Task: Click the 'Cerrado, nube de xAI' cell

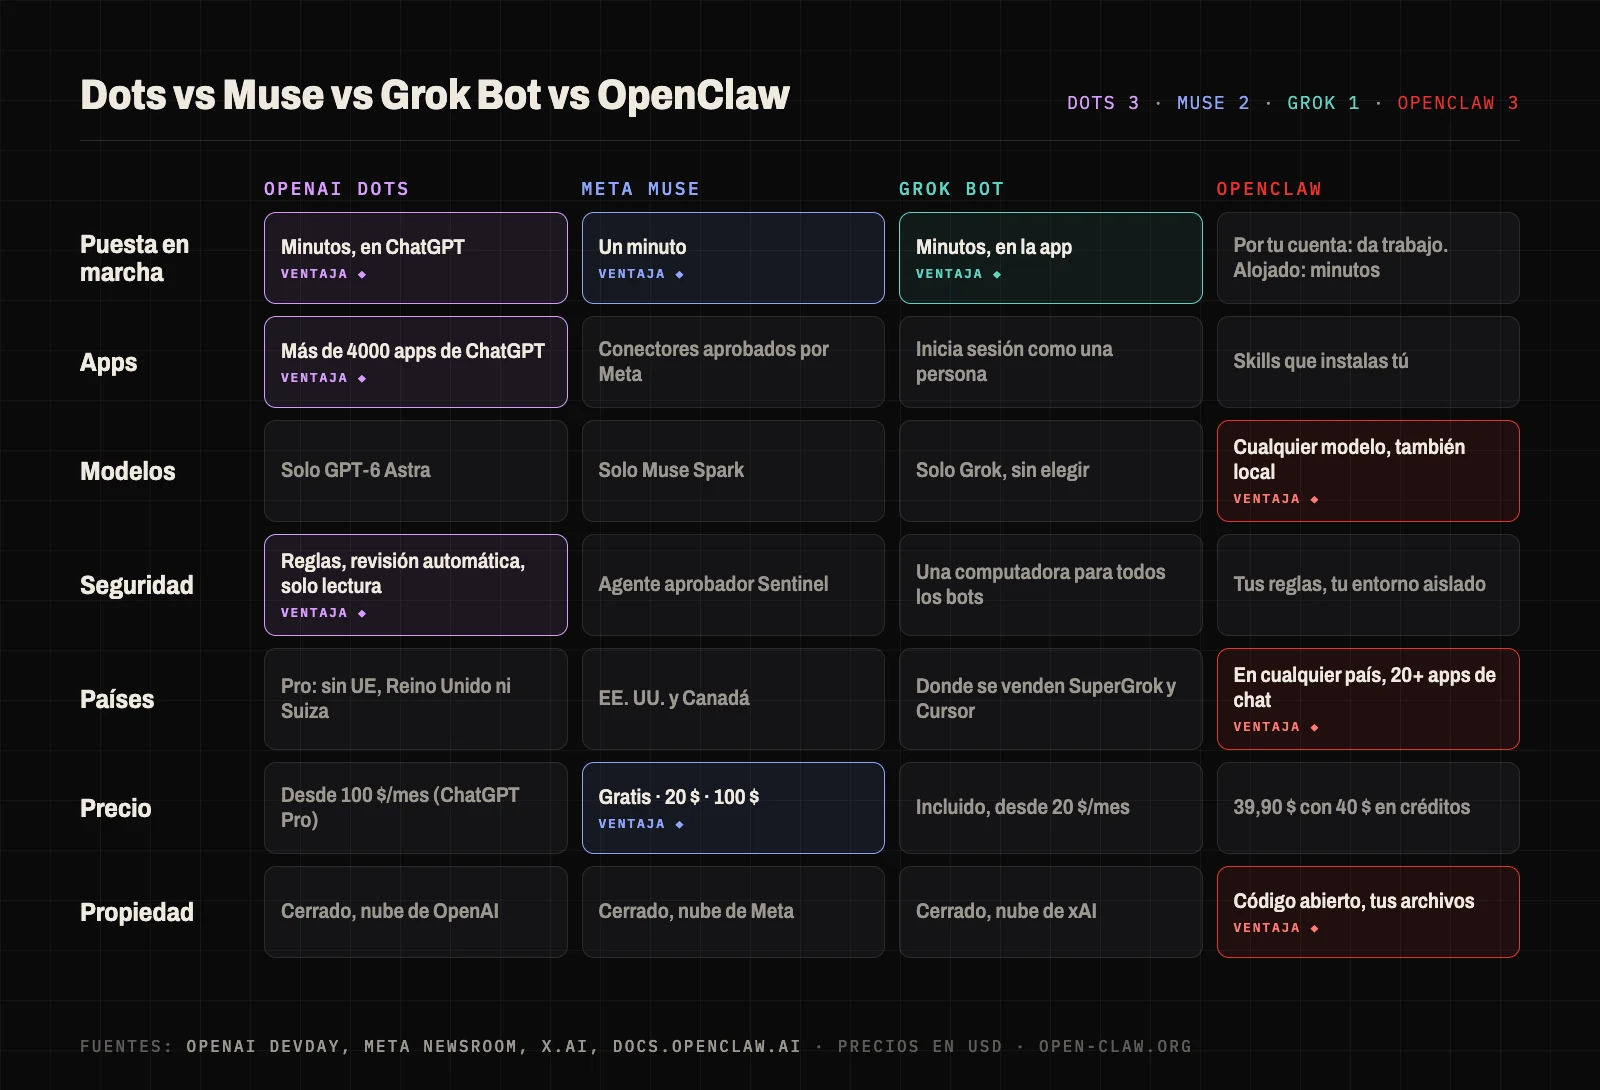Action: click(1051, 912)
